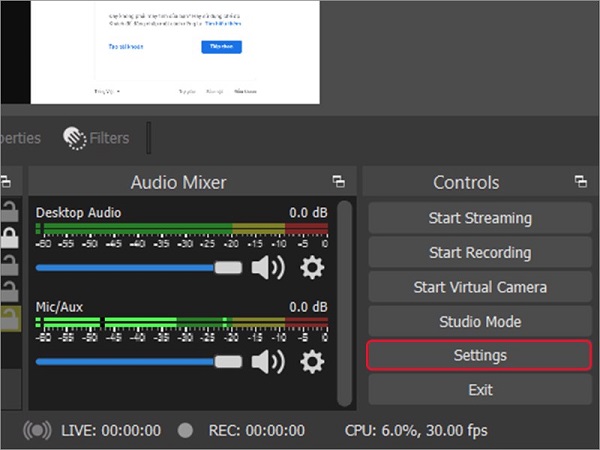Toggle the highlighted bottom source lock
600x450 pixels.
[8, 318]
